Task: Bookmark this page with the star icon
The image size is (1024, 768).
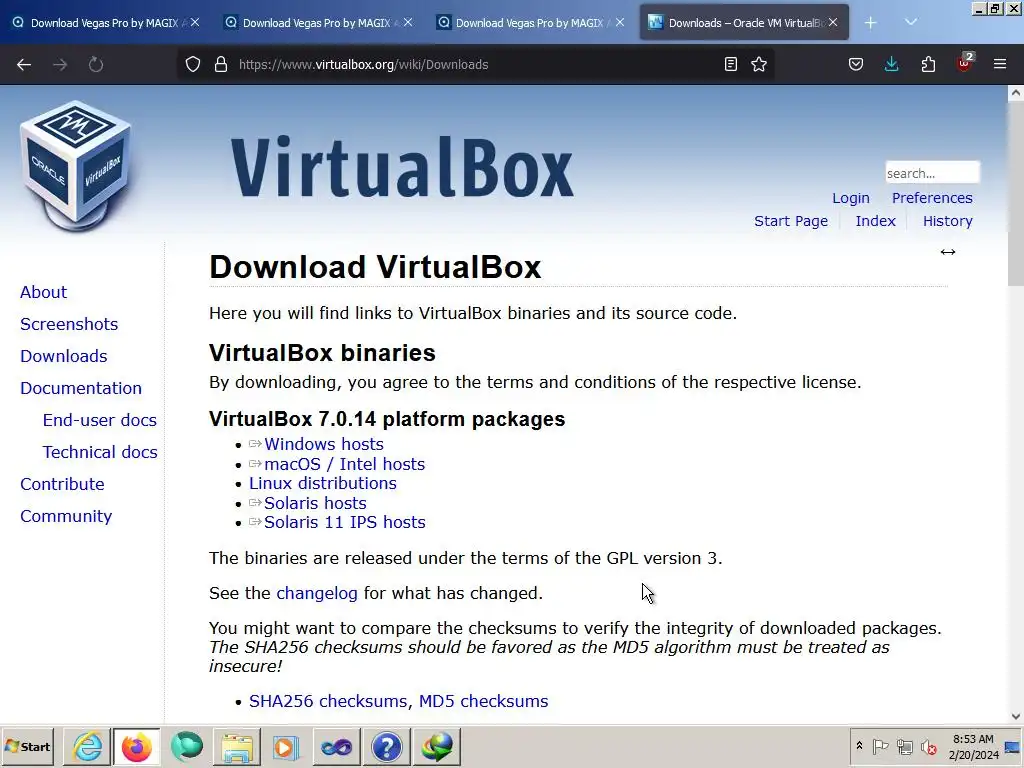Action: click(x=759, y=64)
